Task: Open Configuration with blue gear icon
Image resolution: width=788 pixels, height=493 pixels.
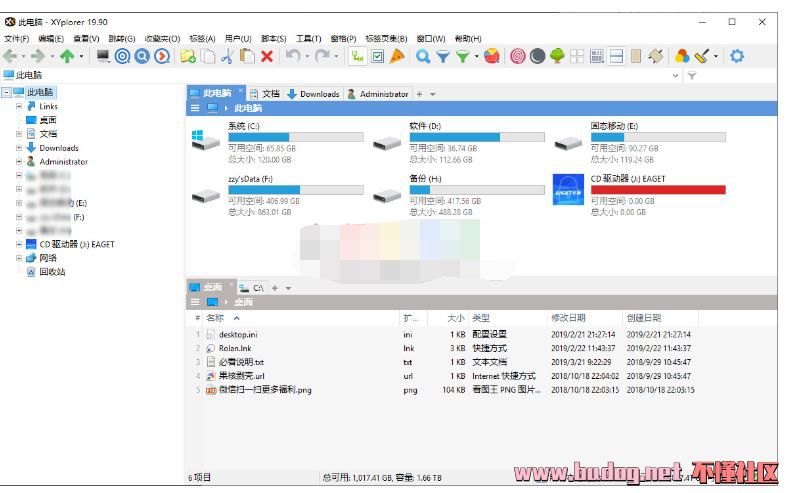Action: pos(737,56)
